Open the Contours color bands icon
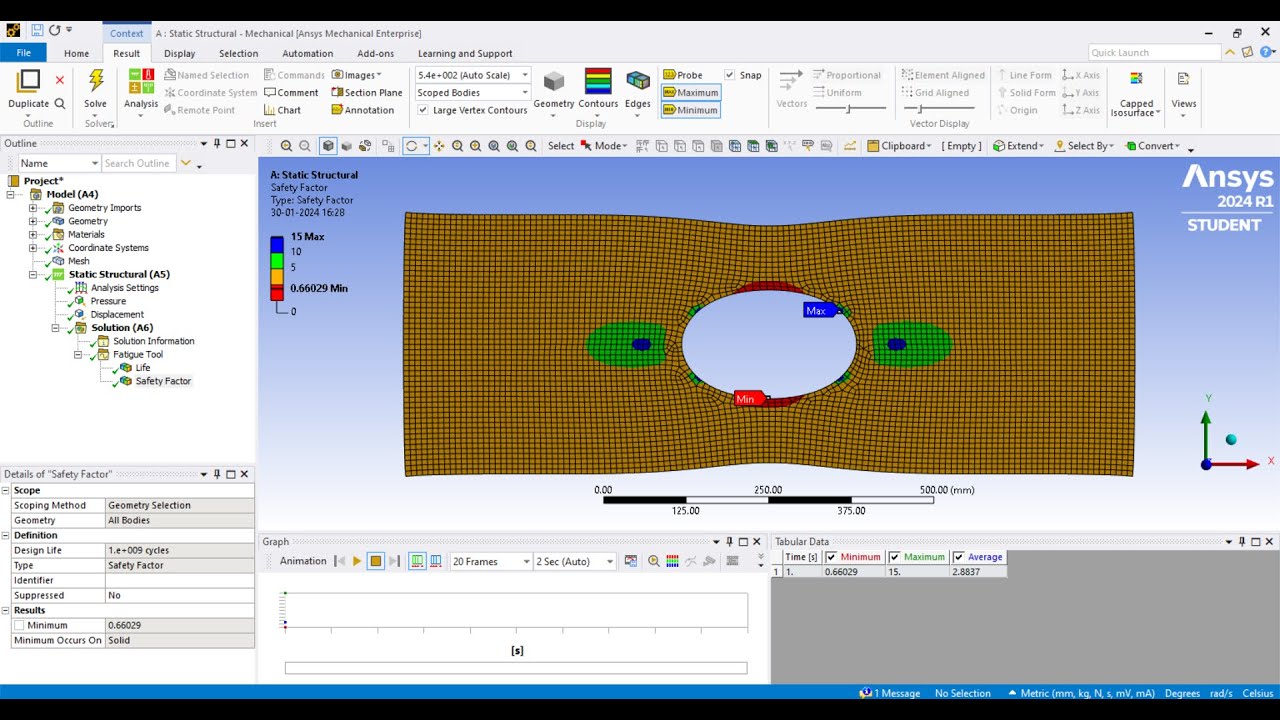Screen dimensions: 1280x720 click(598, 81)
